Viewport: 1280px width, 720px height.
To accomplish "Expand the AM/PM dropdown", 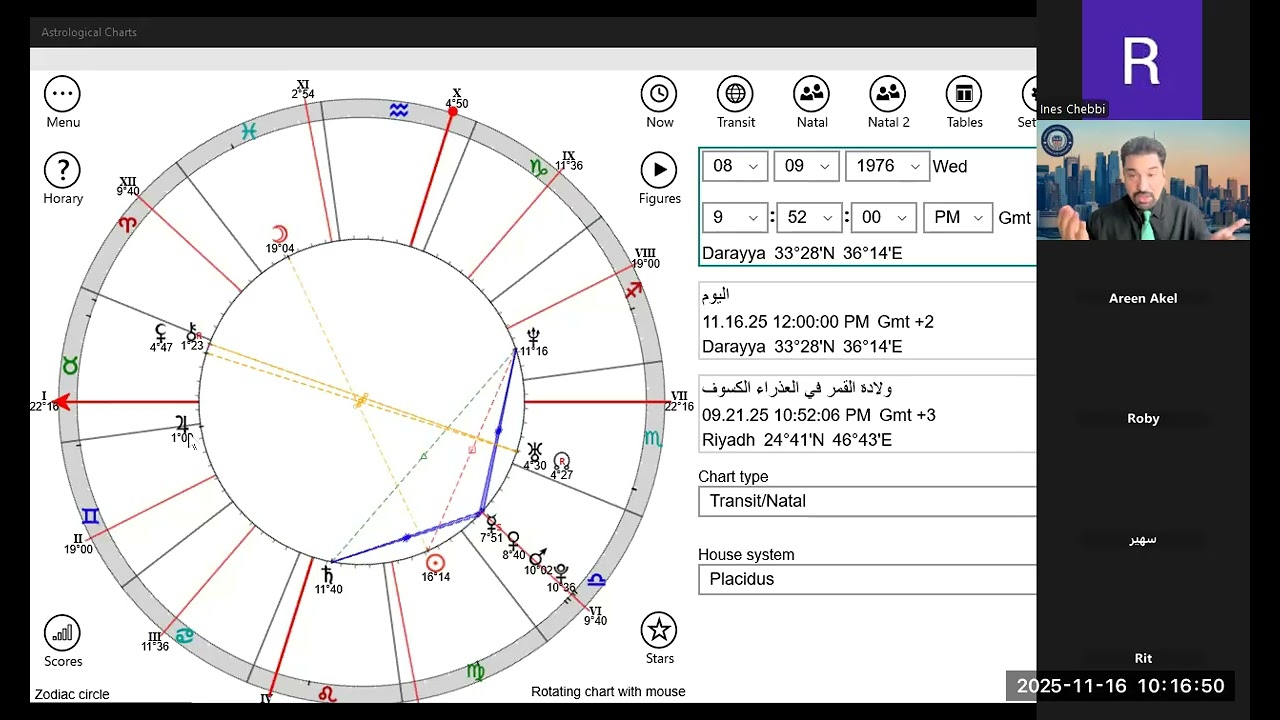I will [x=957, y=217].
